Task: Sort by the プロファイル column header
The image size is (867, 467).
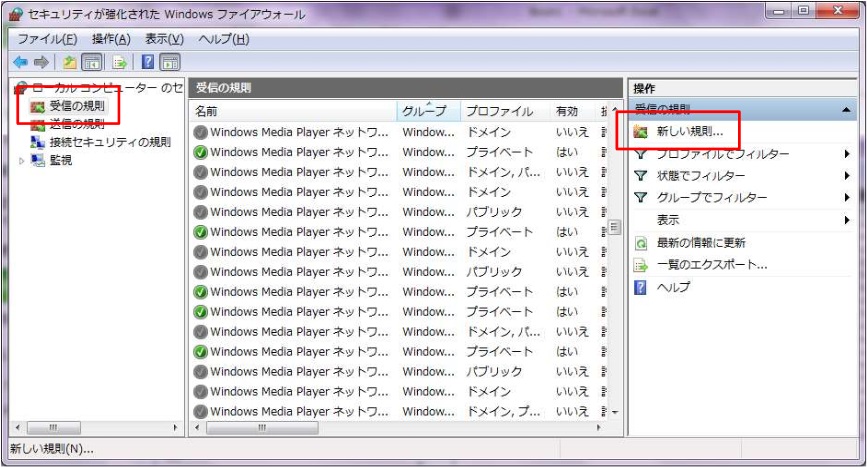Action: (505, 111)
